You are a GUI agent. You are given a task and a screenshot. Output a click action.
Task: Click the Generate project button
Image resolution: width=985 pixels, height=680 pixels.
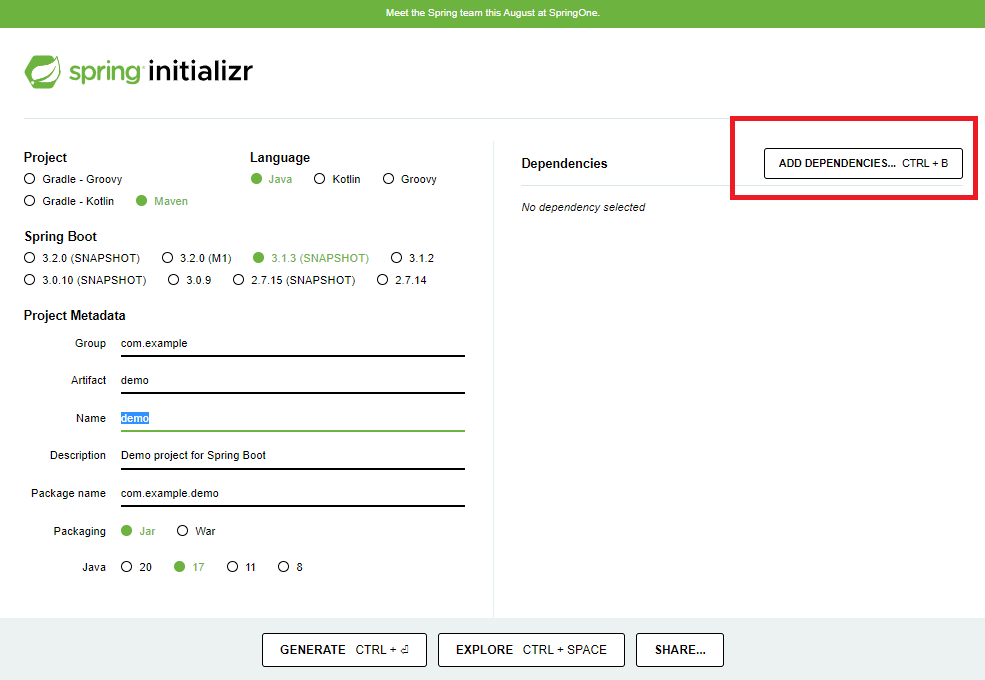[x=344, y=650]
